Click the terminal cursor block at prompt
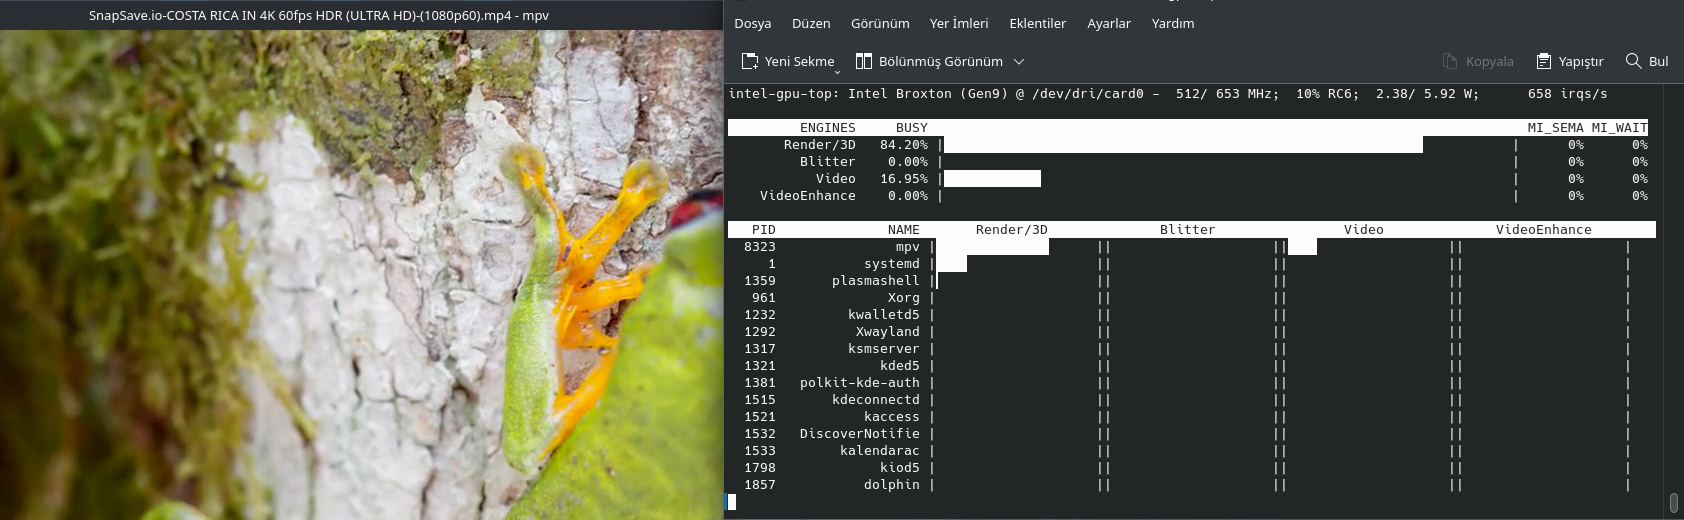The width and height of the screenshot is (1684, 520). [732, 502]
